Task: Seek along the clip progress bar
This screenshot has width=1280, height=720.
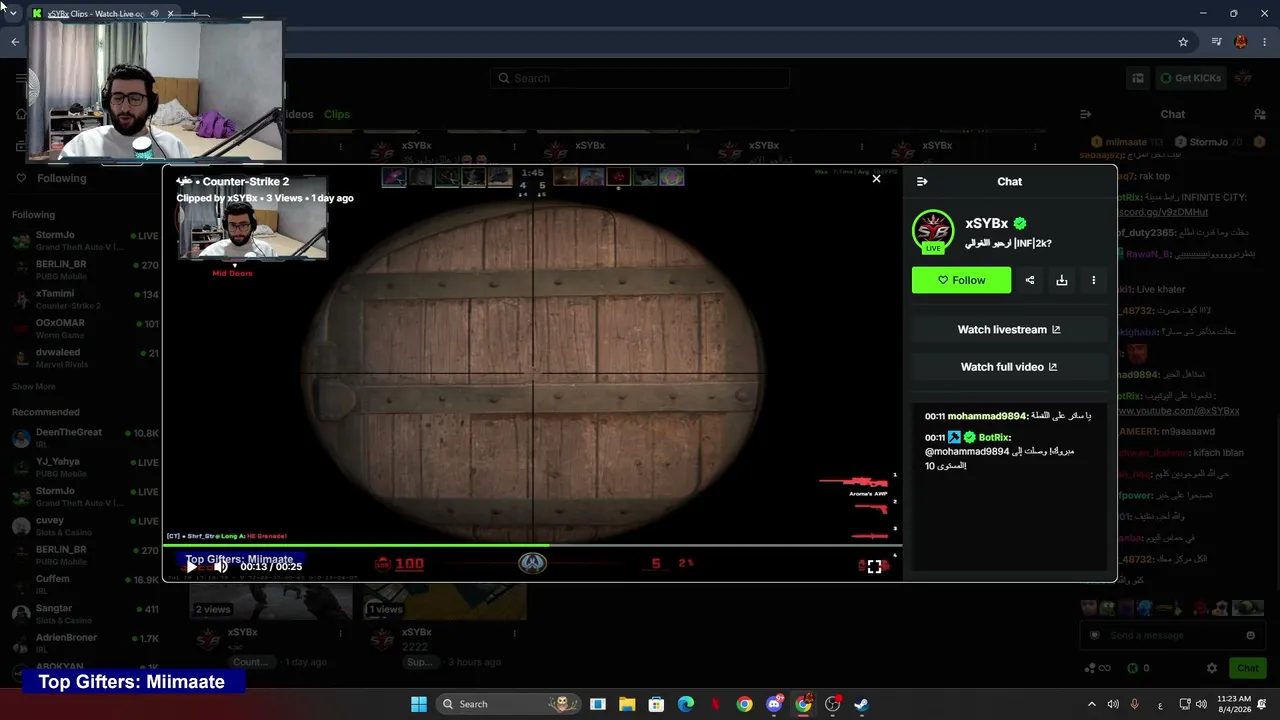Action: tap(533, 546)
